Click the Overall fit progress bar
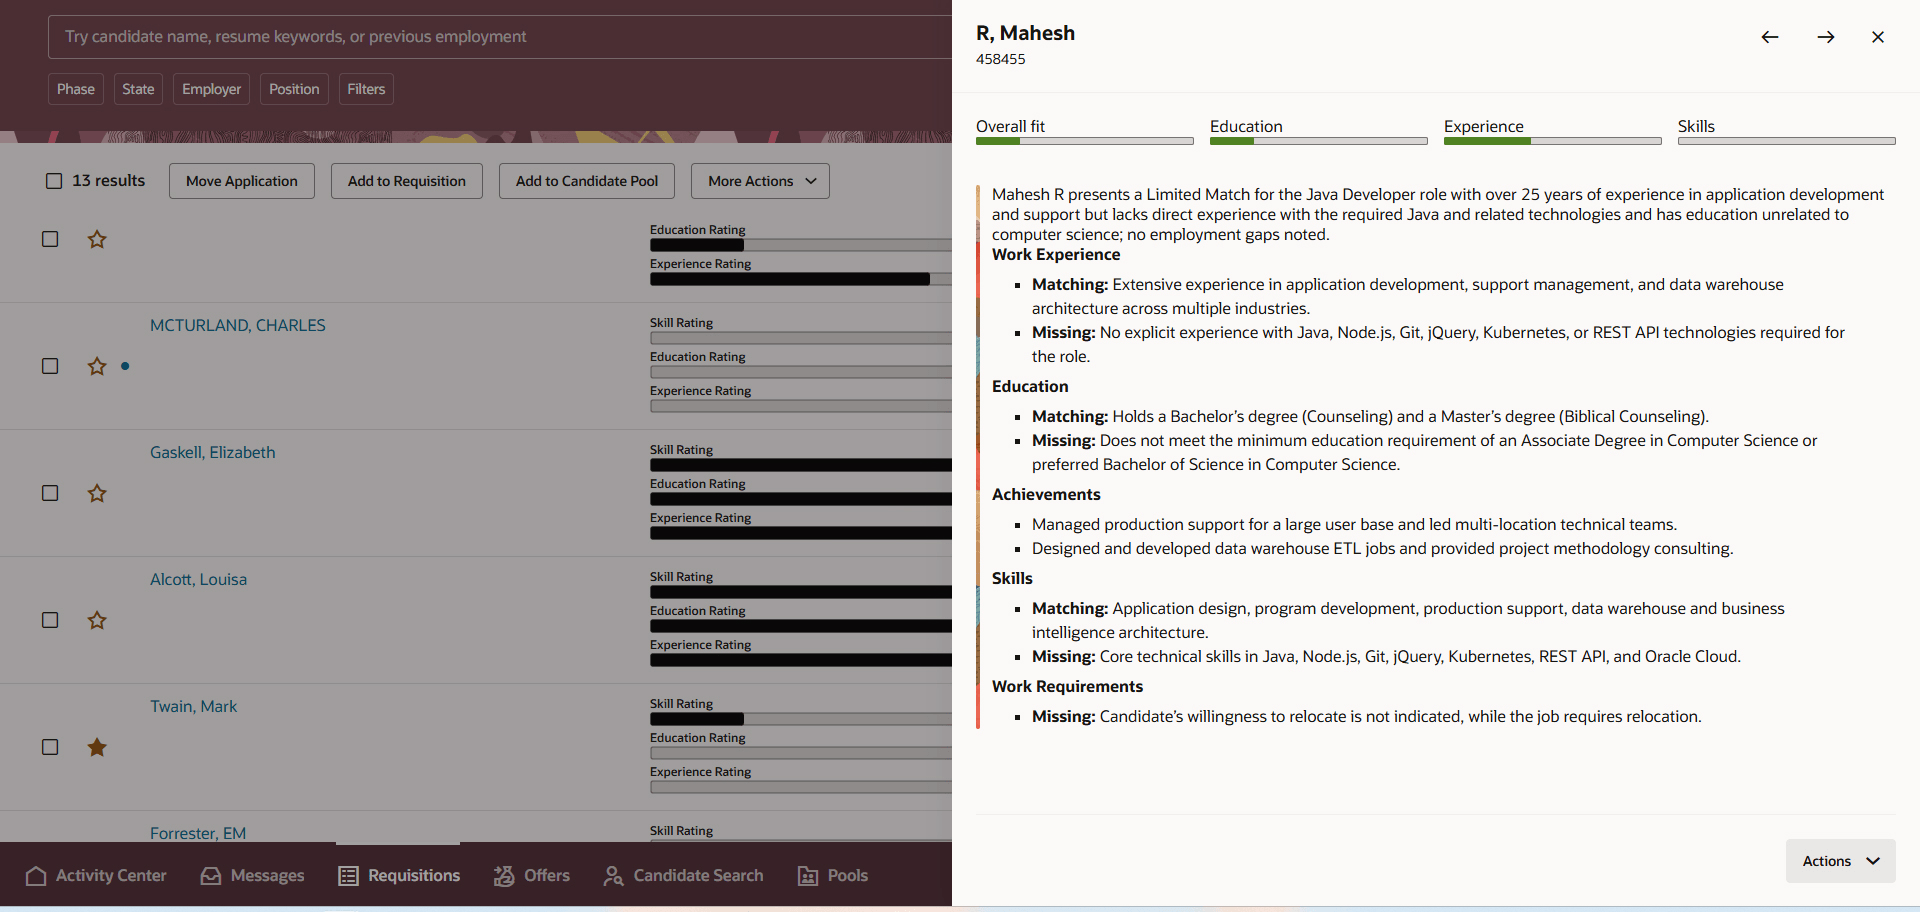 1085,141
